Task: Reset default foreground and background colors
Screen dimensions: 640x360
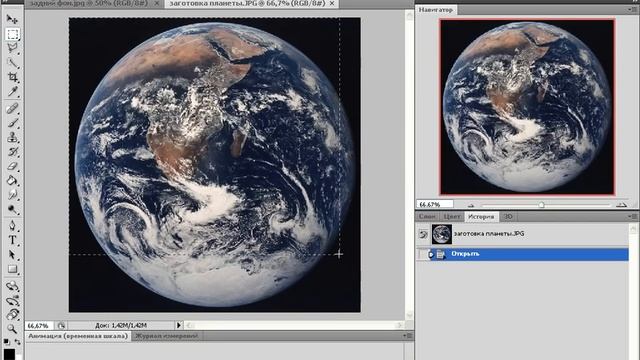Action: (x=7, y=342)
